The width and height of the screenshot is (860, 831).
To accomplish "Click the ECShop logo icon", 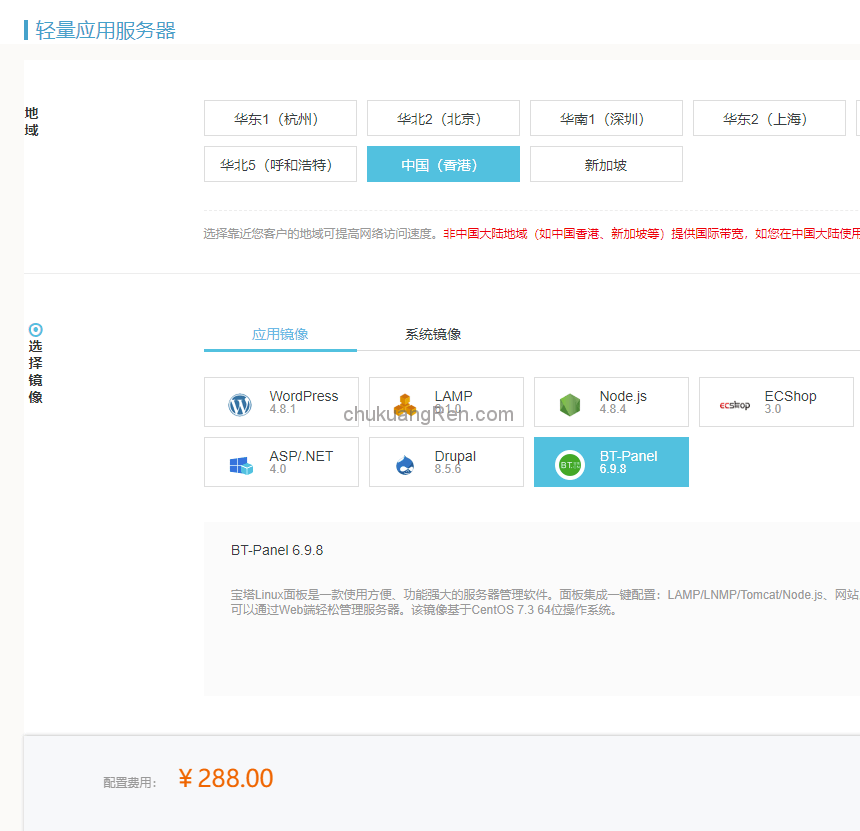I will click(x=735, y=405).
